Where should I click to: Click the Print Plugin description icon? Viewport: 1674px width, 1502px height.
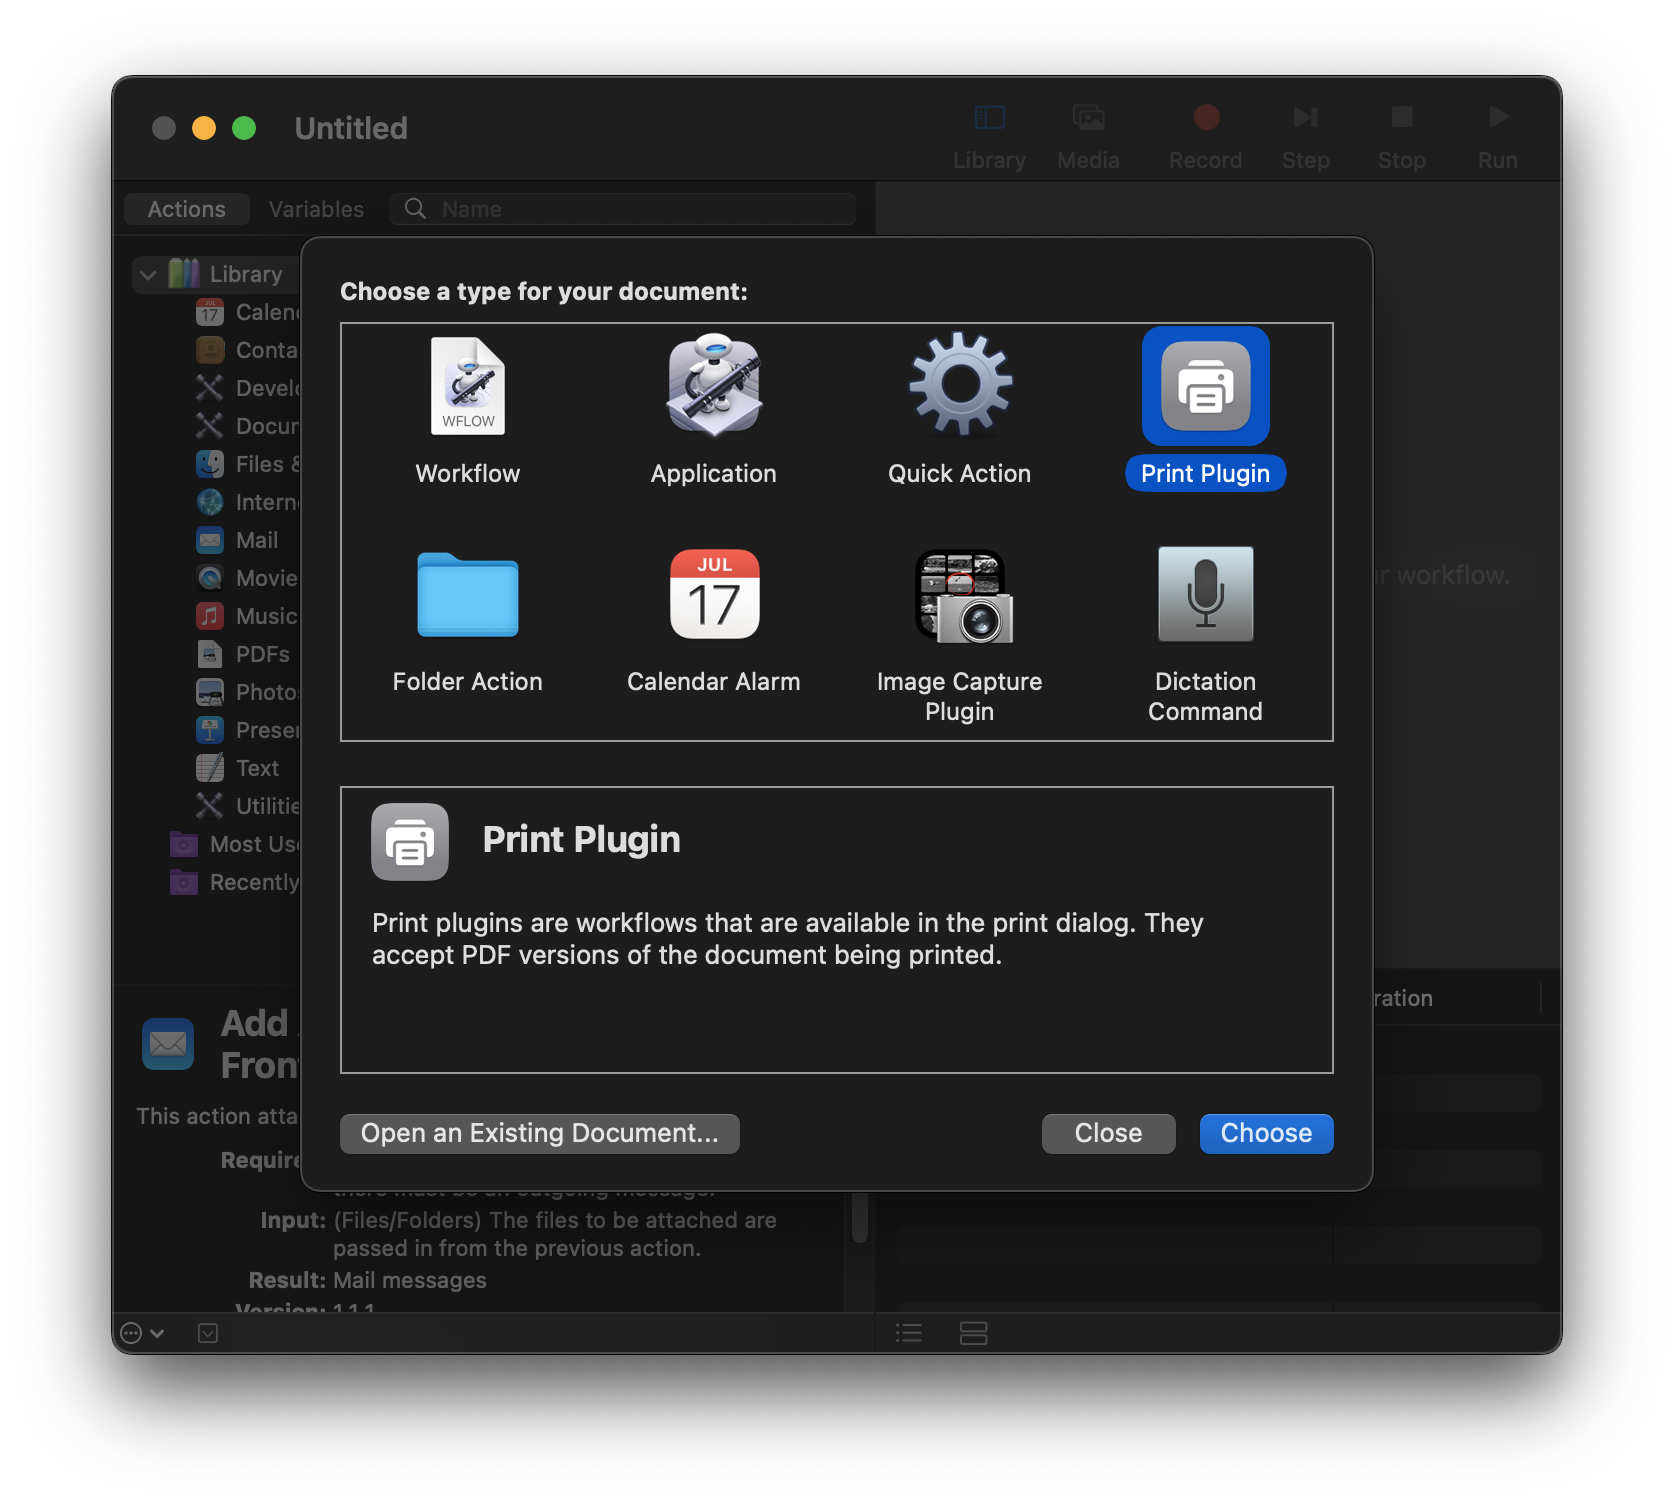click(410, 842)
